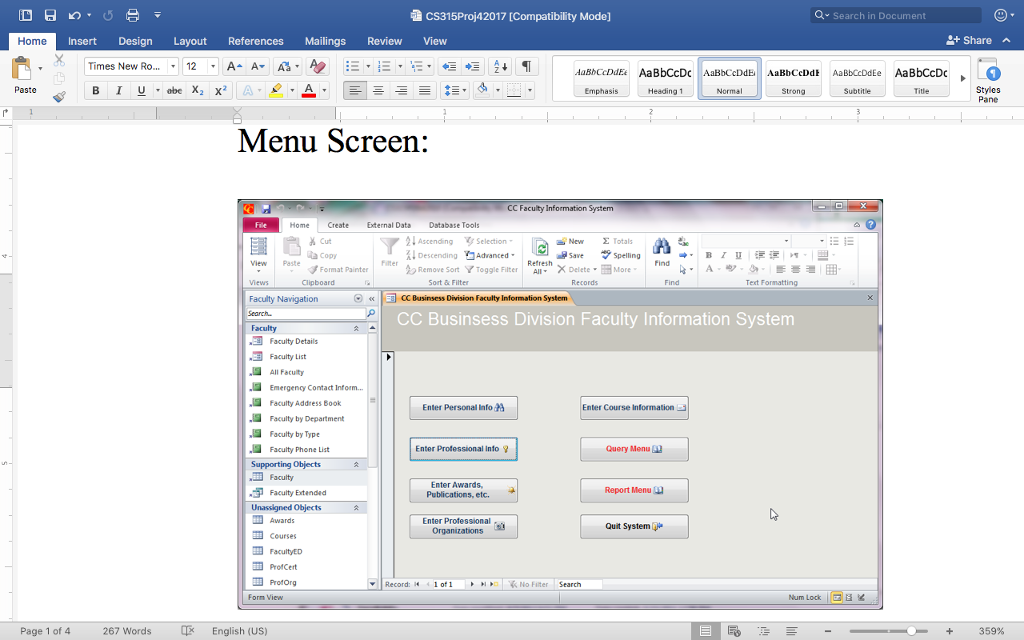Screen dimensions: 1024x640
Task: Open the Times New Roman font dropdown
Action: pyautogui.click(x=172, y=64)
